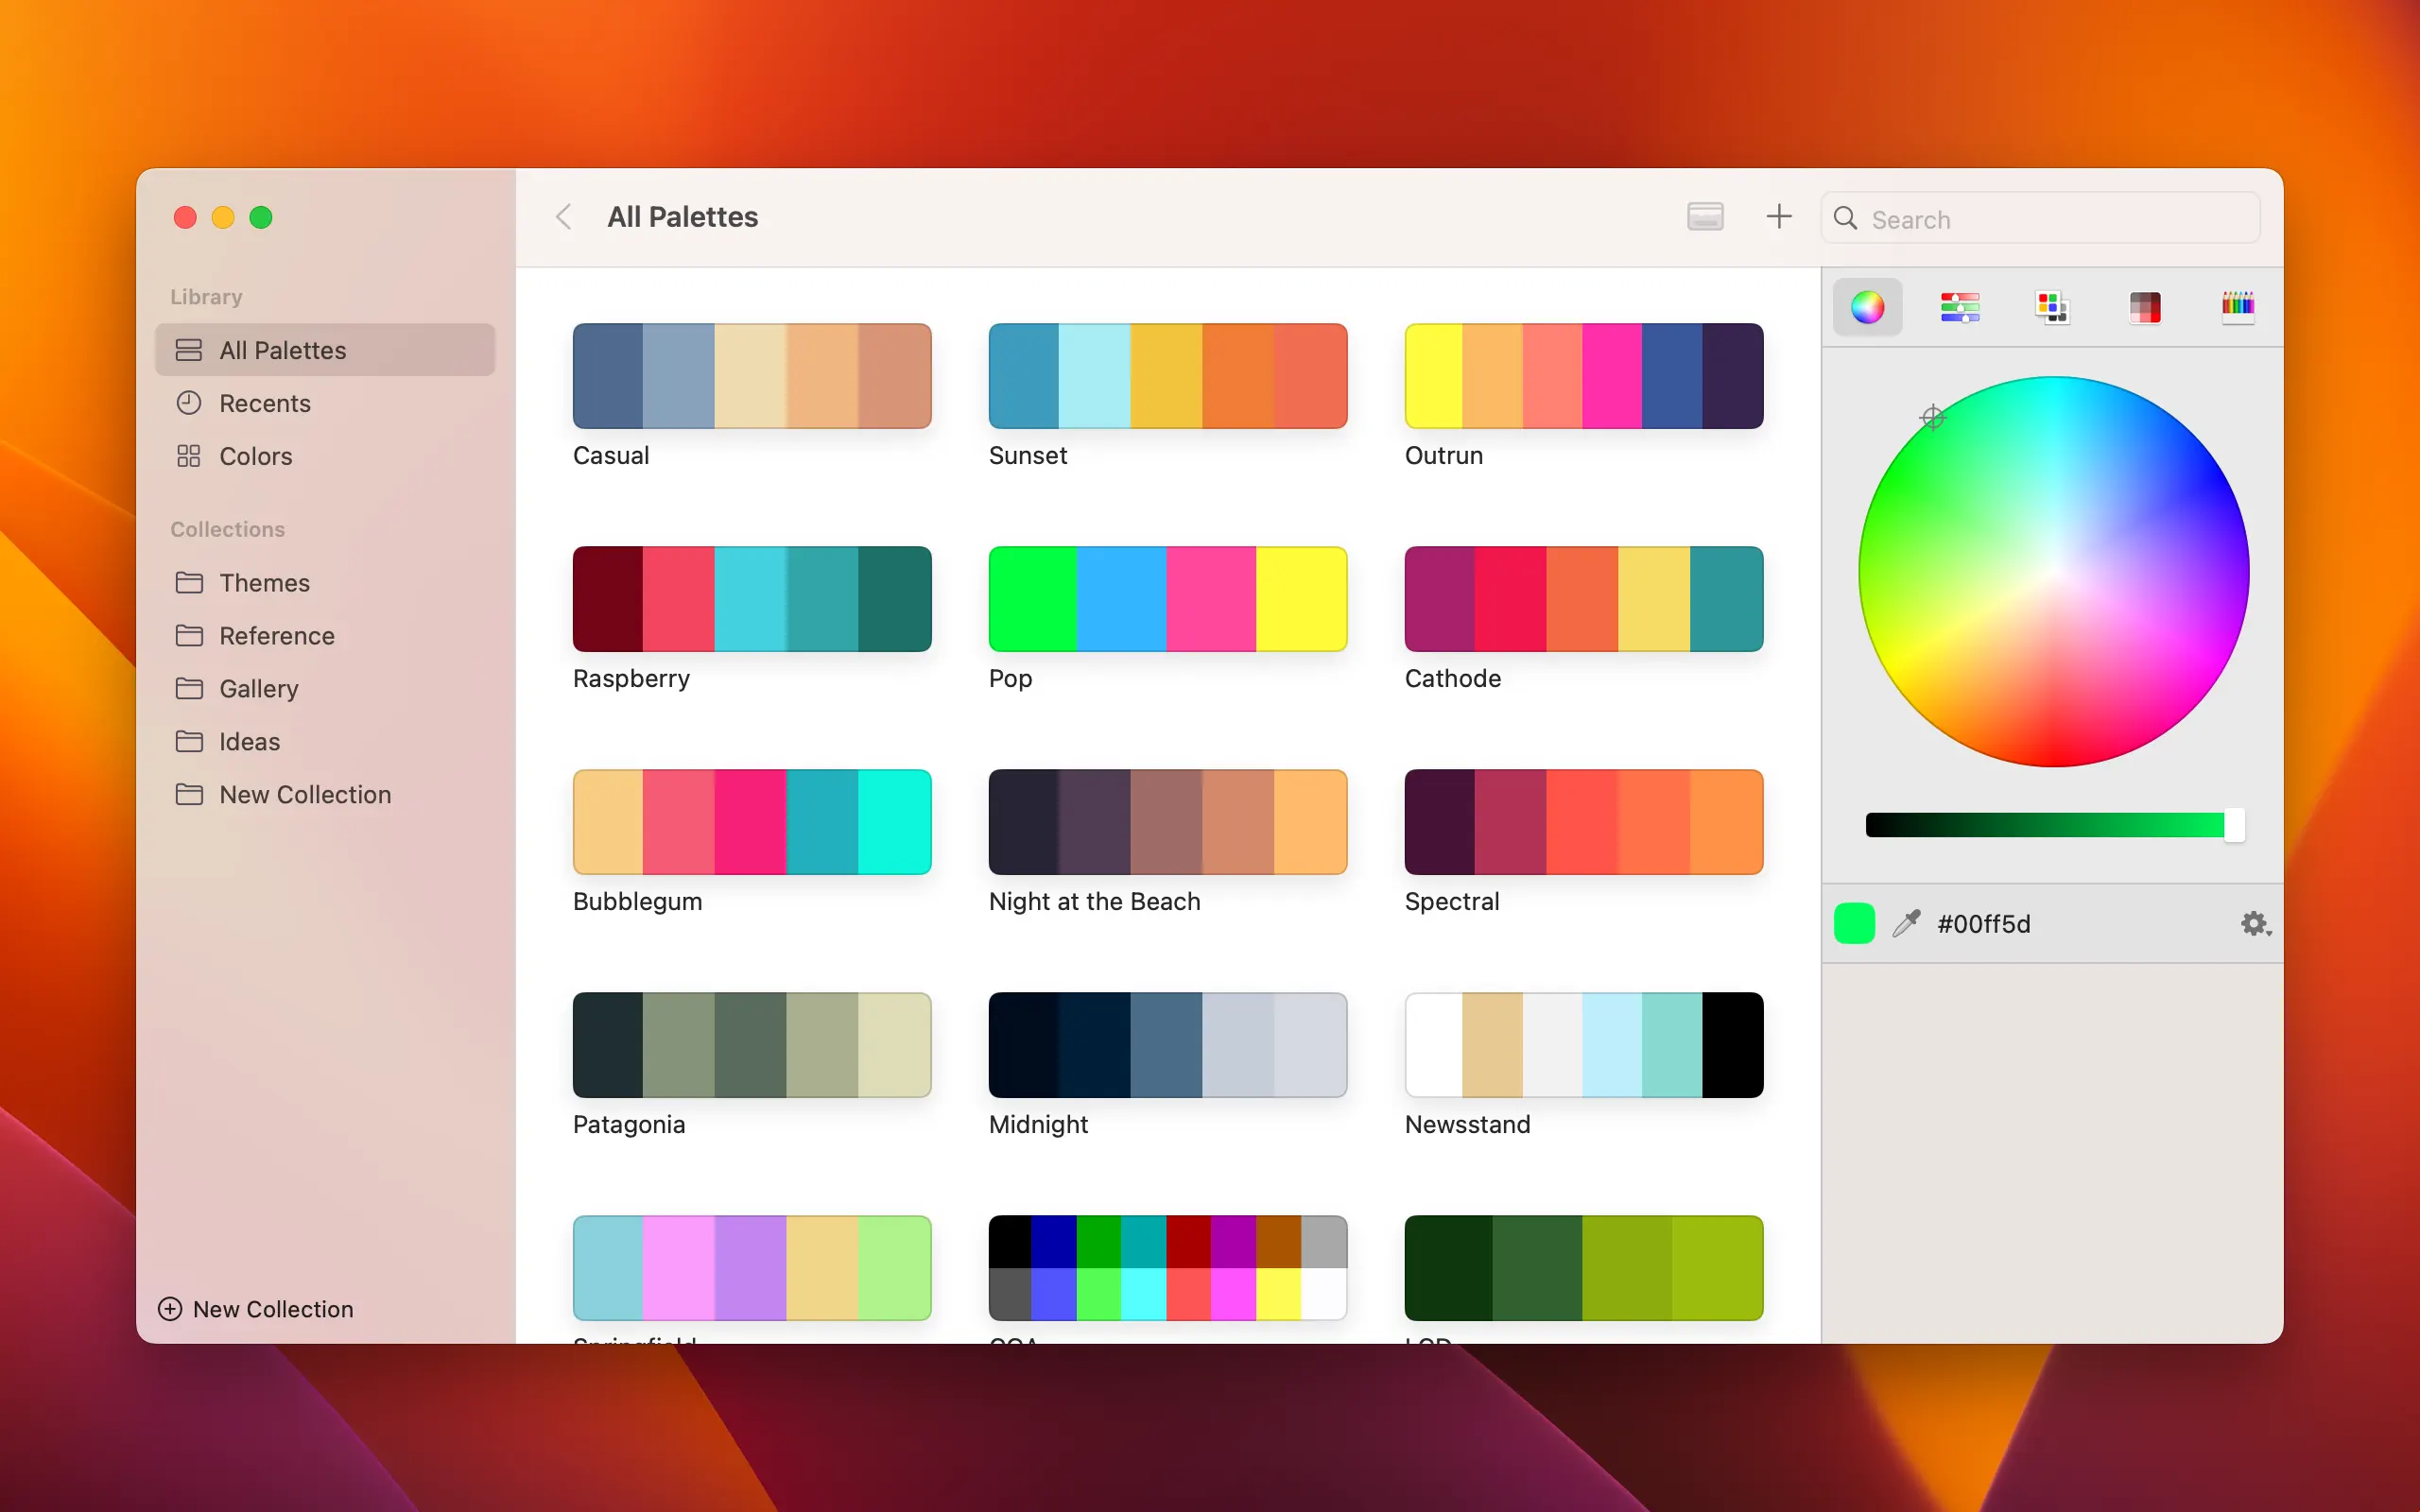Add a new palette with the plus icon
The height and width of the screenshot is (1512, 2420).
[x=1778, y=217]
